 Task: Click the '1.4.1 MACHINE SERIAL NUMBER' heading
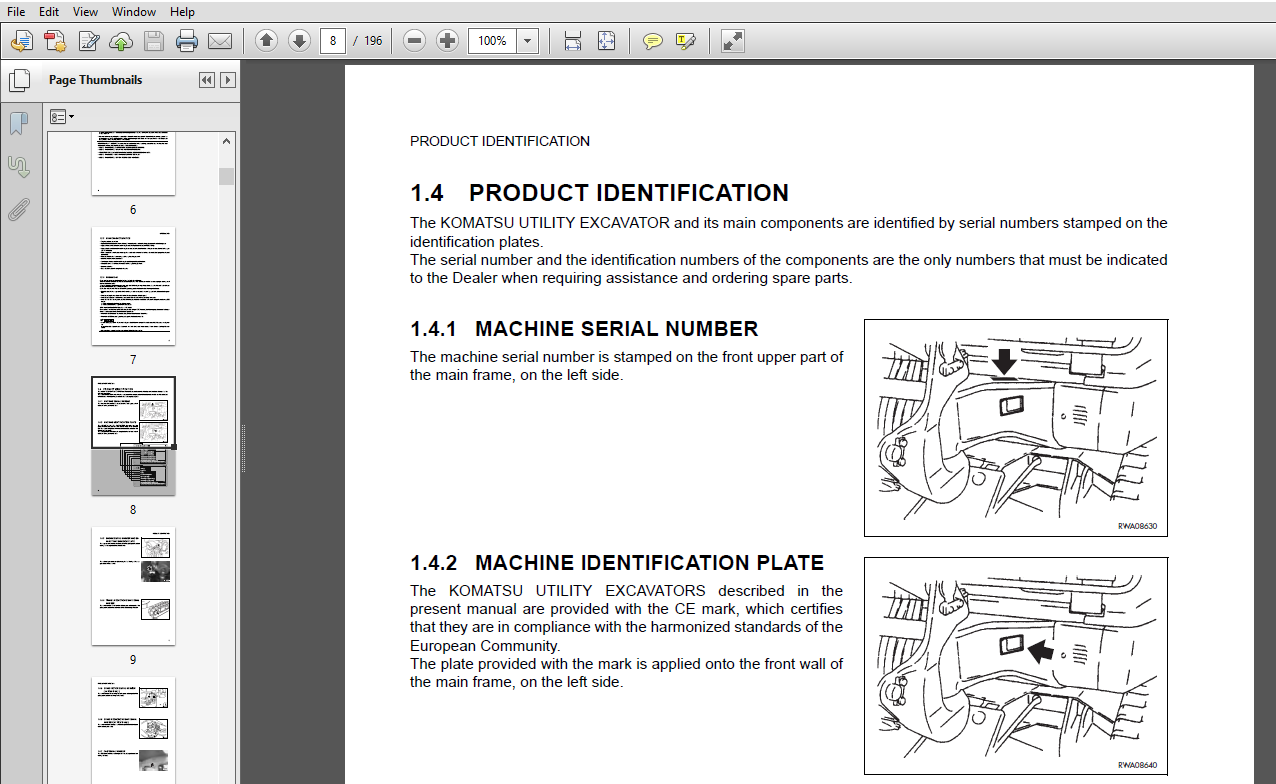(x=584, y=329)
